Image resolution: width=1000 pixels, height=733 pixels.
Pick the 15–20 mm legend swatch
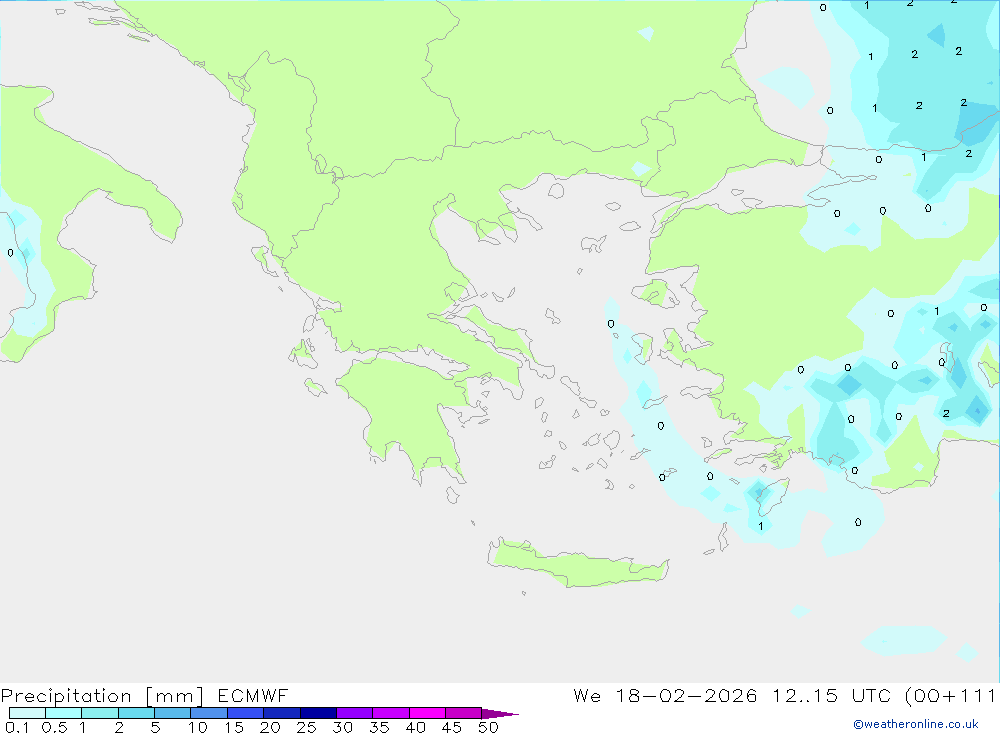click(x=246, y=713)
